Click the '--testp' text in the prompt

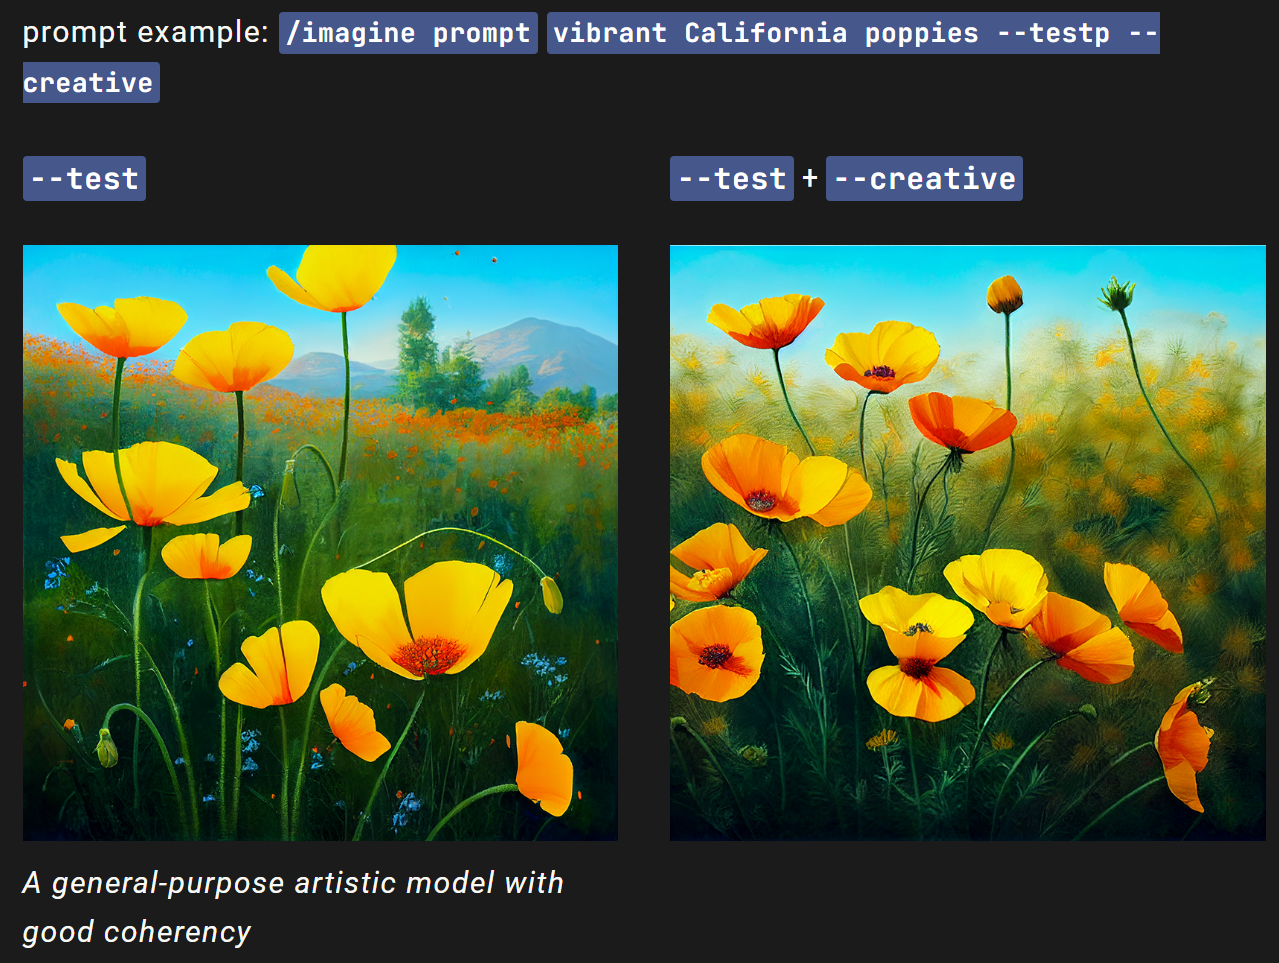coord(1054,33)
